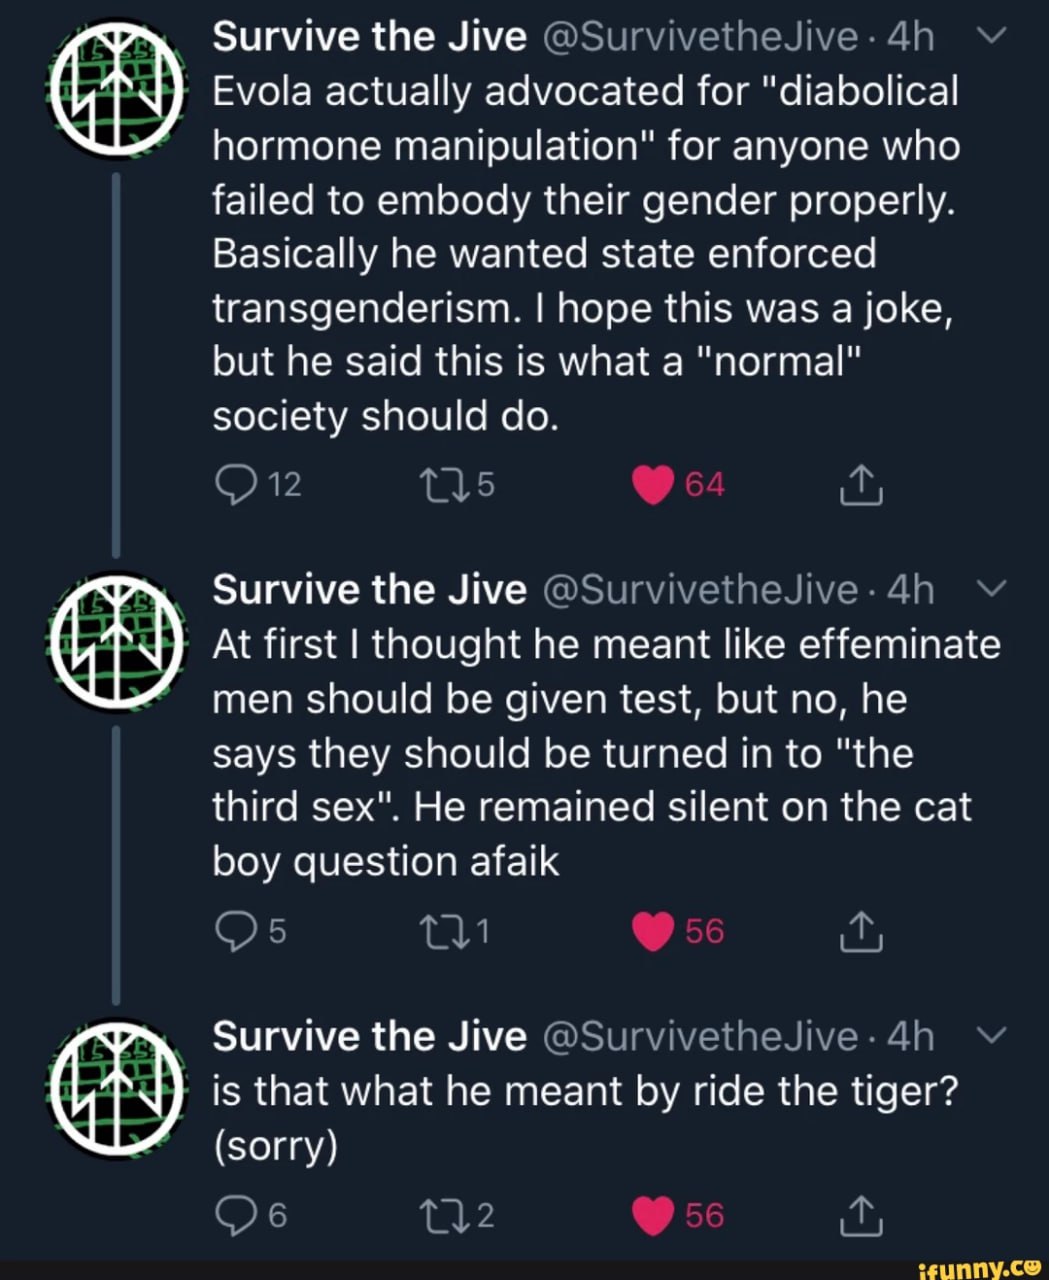This screenshot has height=1280, width=1049.
Task: Open 'Survive the Jive' name on the last tweet
Action: pyautogui.click(x=370, y=1037)
